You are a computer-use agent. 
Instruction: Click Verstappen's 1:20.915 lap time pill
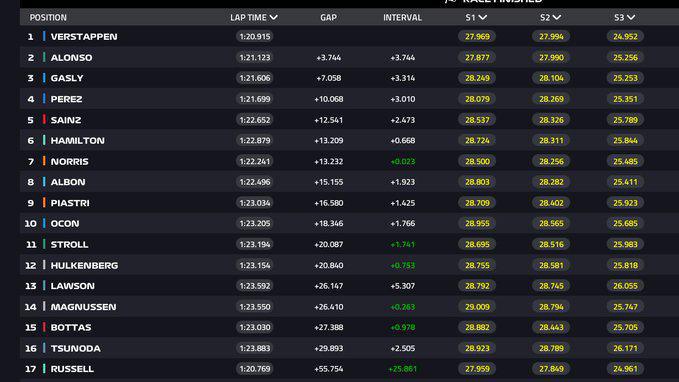pos(255,37)
